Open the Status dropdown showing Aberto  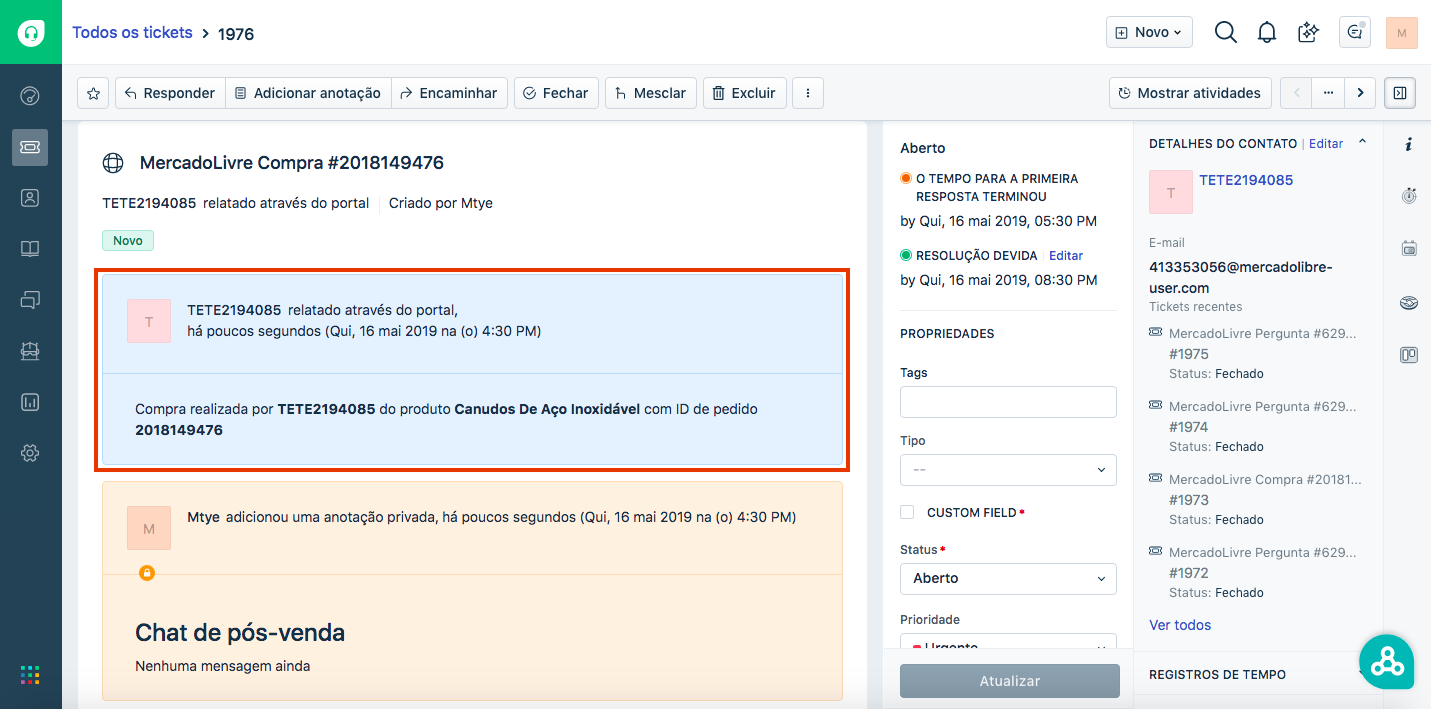tap(1008, 578)
